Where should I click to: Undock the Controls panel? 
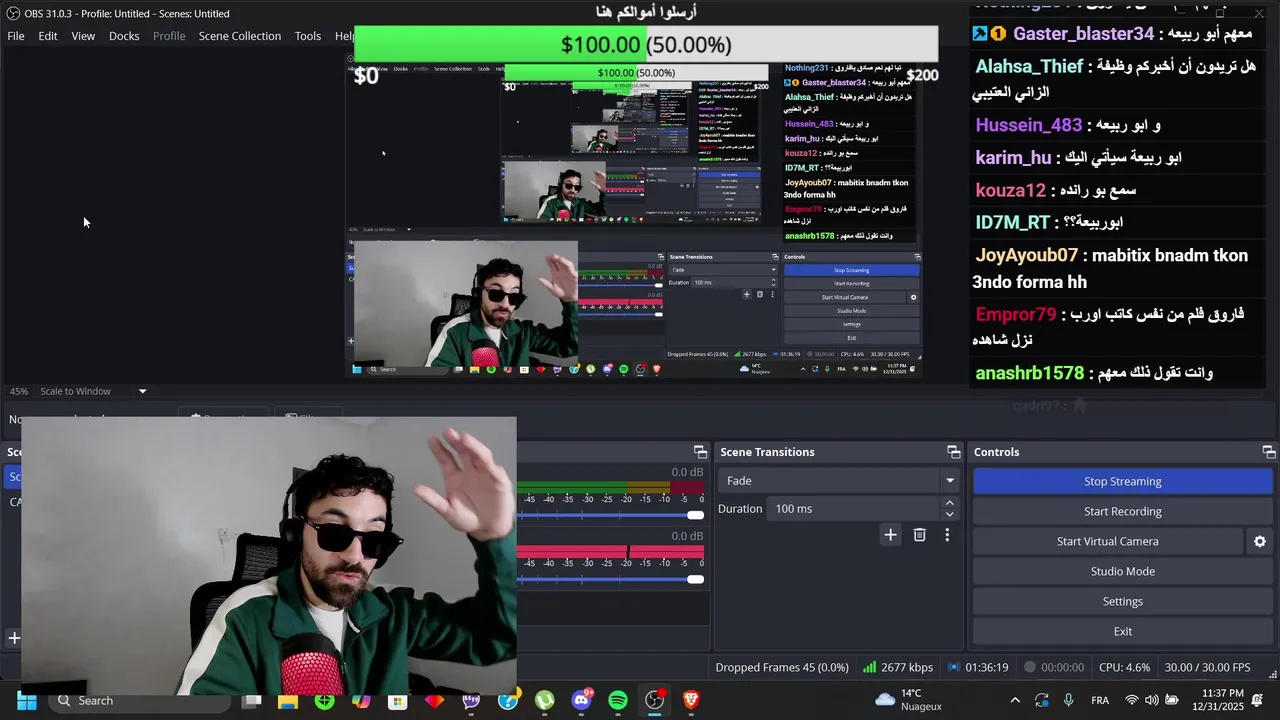coord(1268,452)
